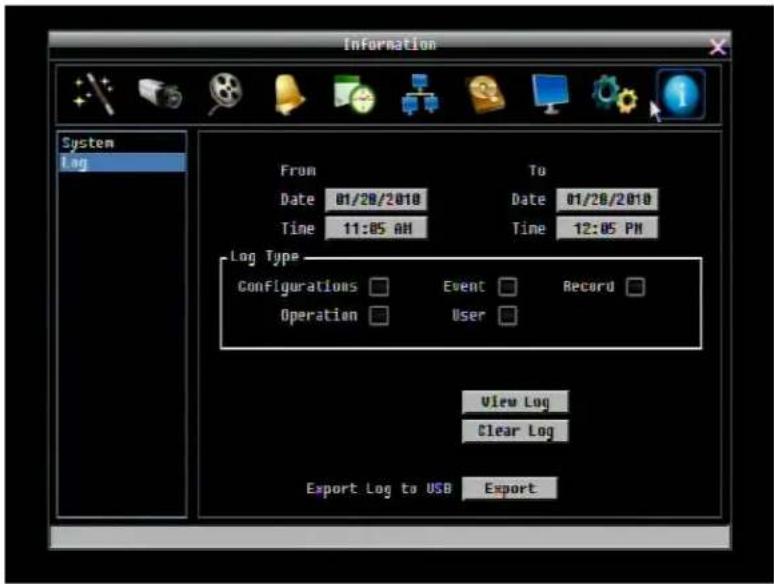774x584 pixels.
Task: Open the alarm bell icon
Action: (289, 95)
